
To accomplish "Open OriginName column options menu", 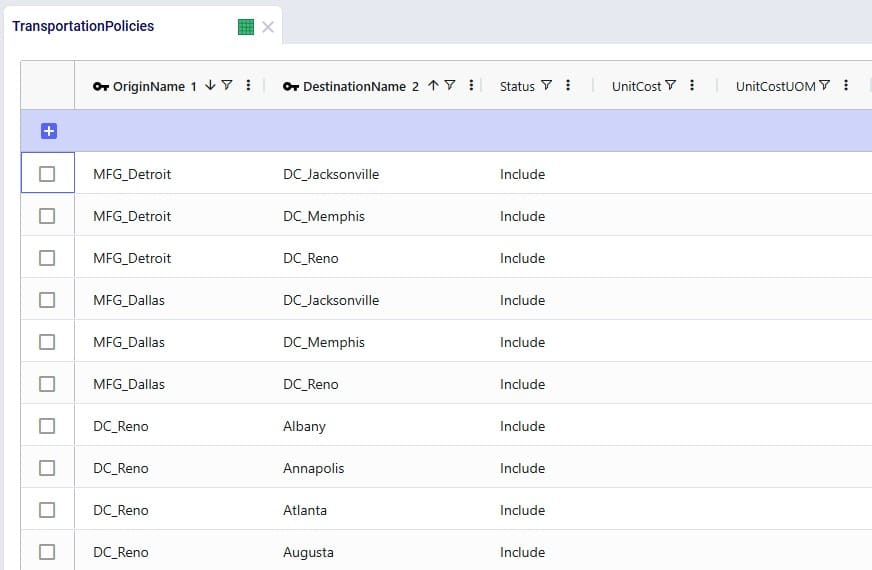I will coord(248,85).
